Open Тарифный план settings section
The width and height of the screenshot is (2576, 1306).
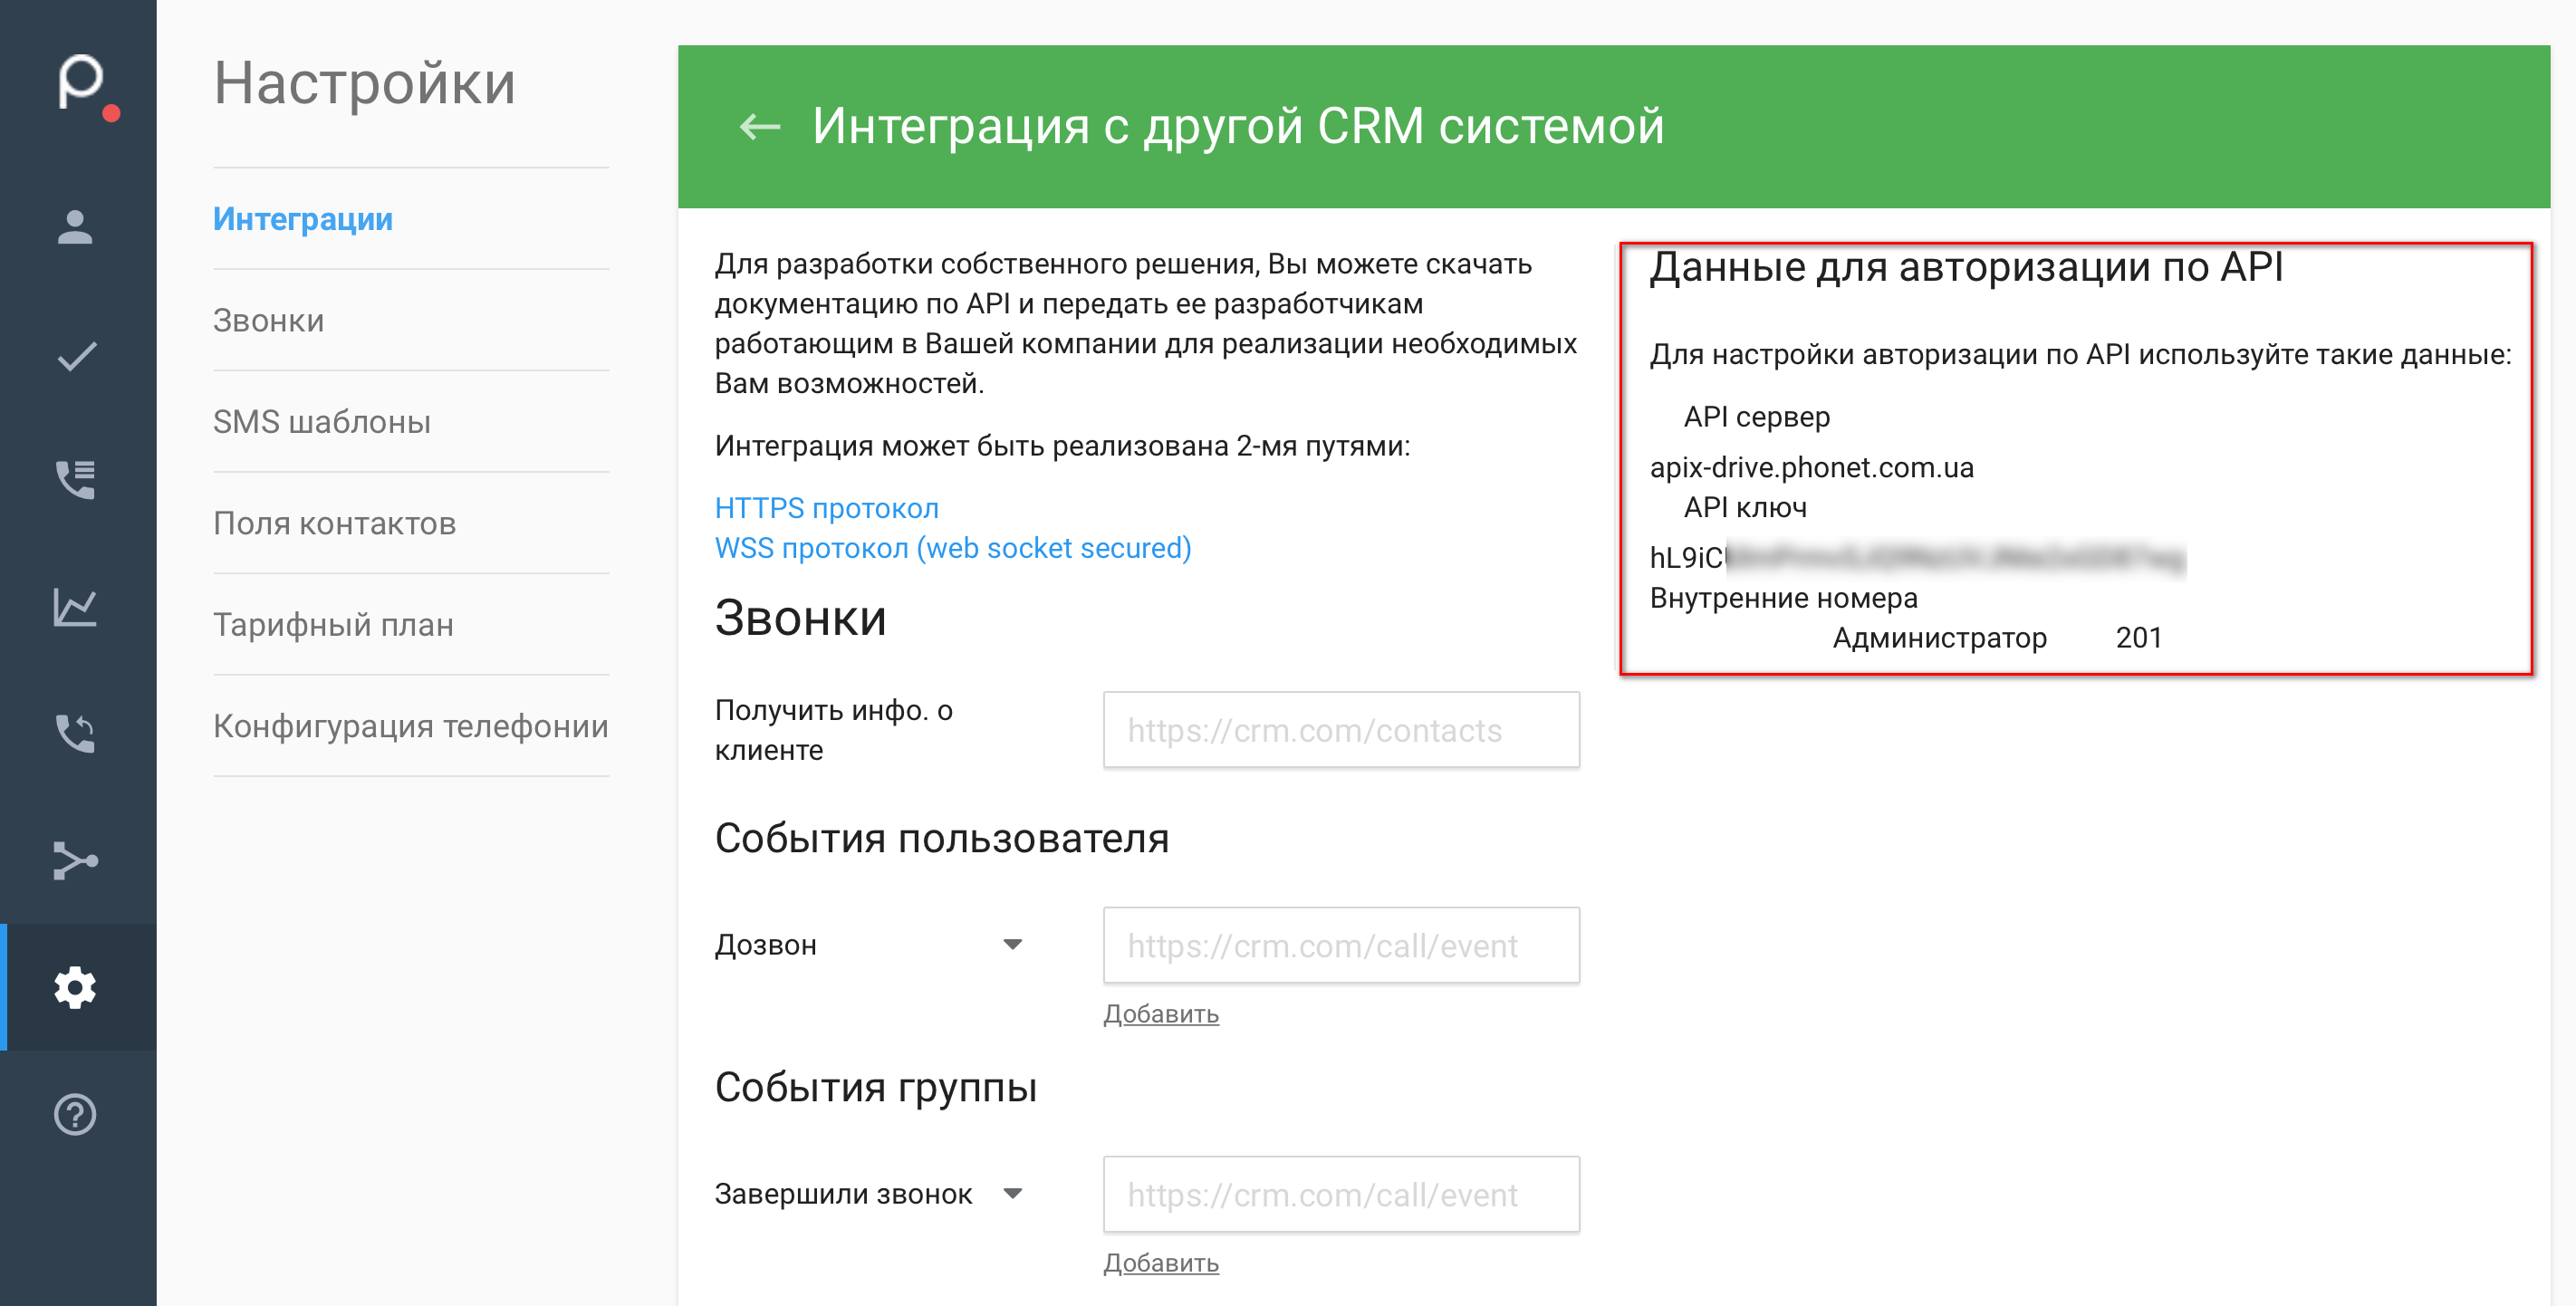pos(334,624)
